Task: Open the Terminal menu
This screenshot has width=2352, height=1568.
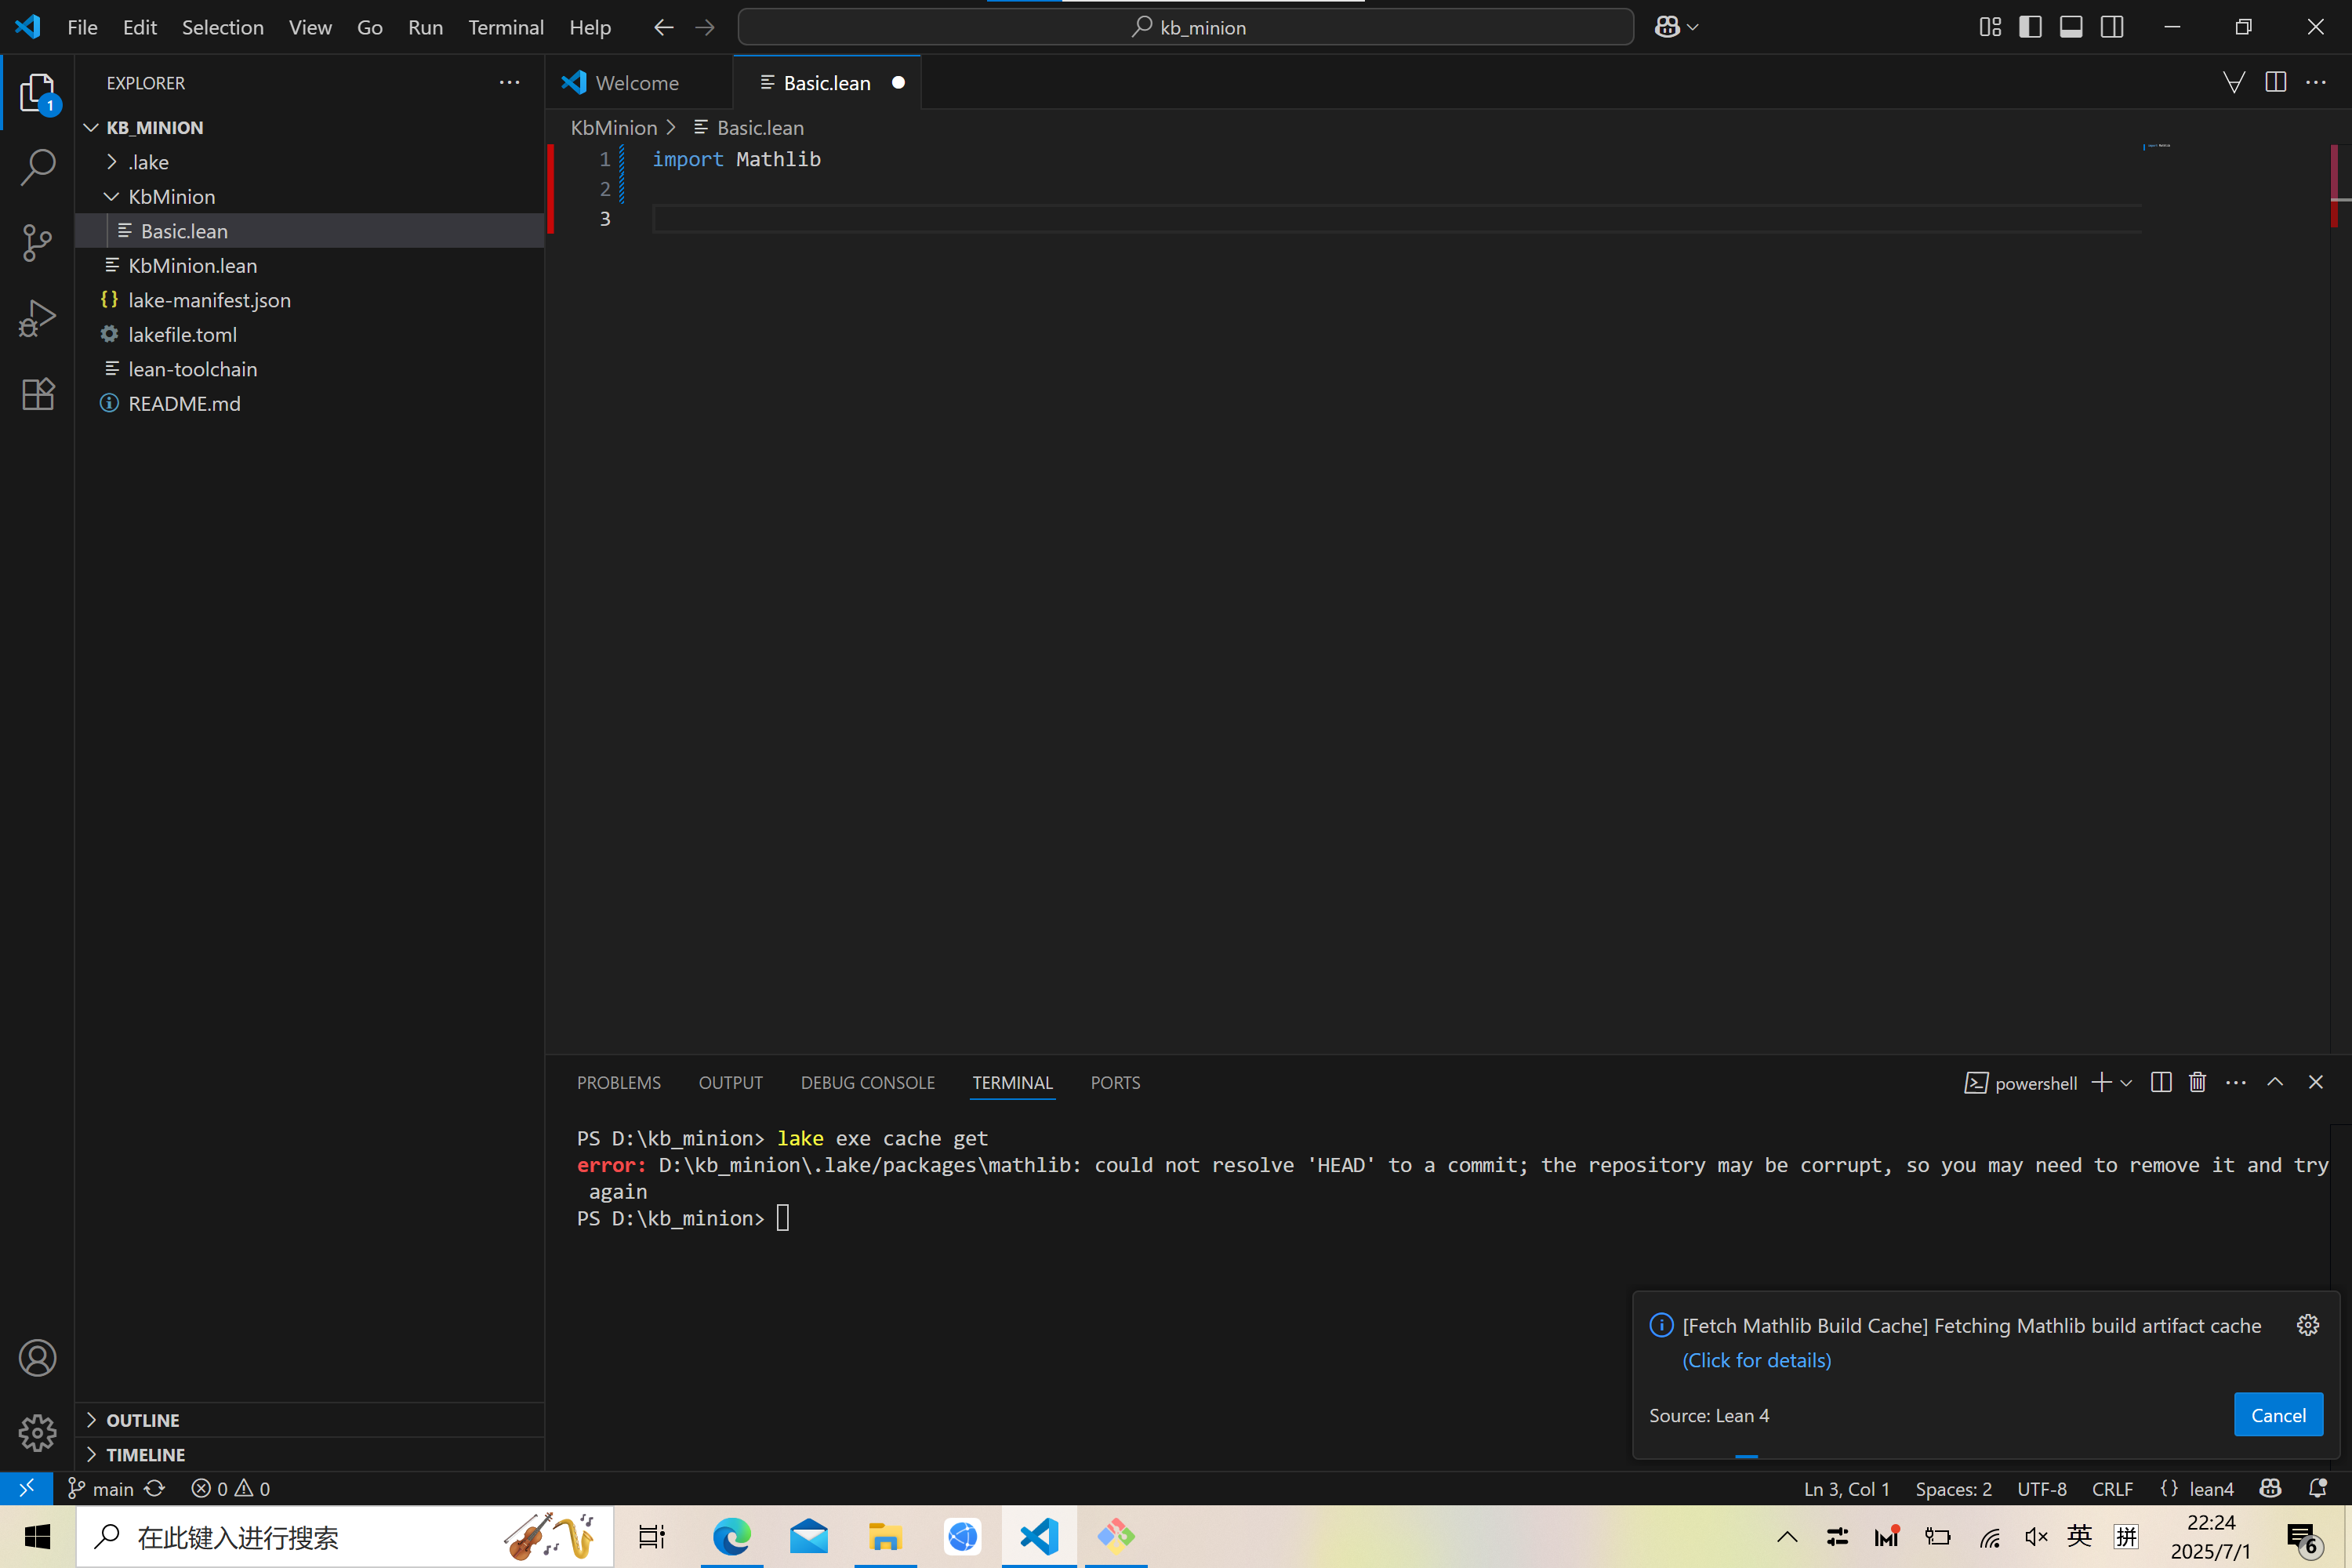Action: click(x=505, y=27)
